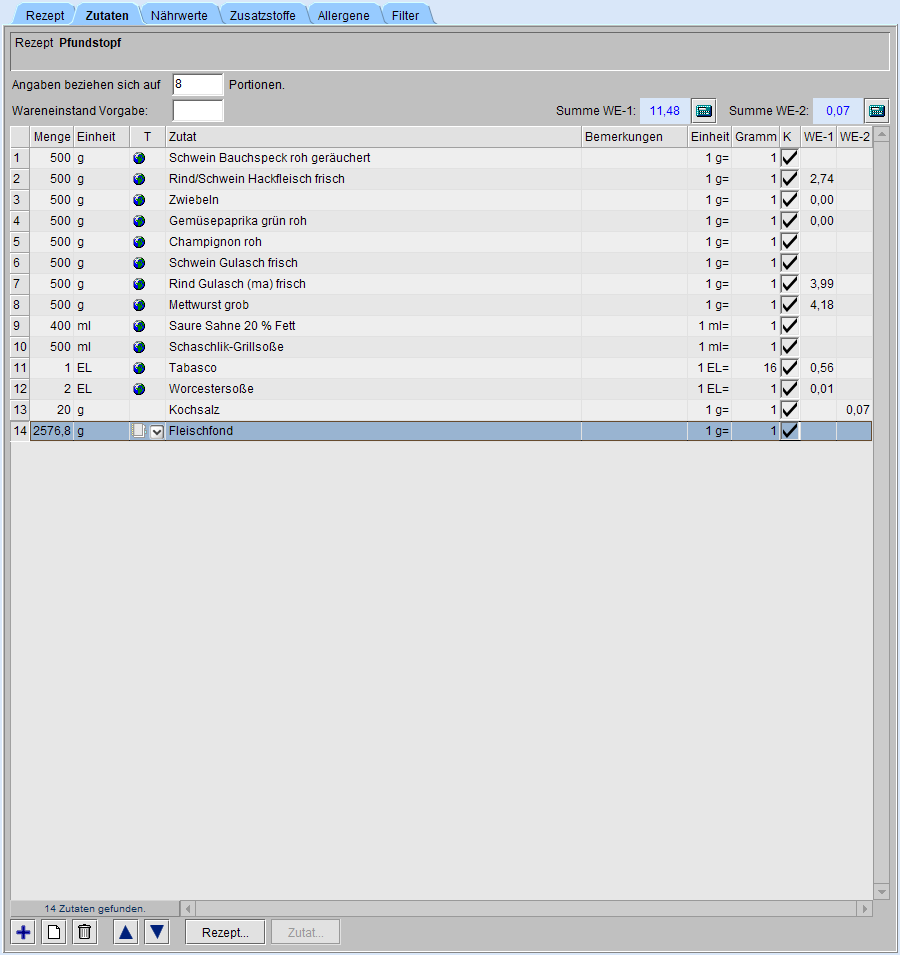Click globe icon for Rind/Schwein Hackfleisch row

(139, 179)
